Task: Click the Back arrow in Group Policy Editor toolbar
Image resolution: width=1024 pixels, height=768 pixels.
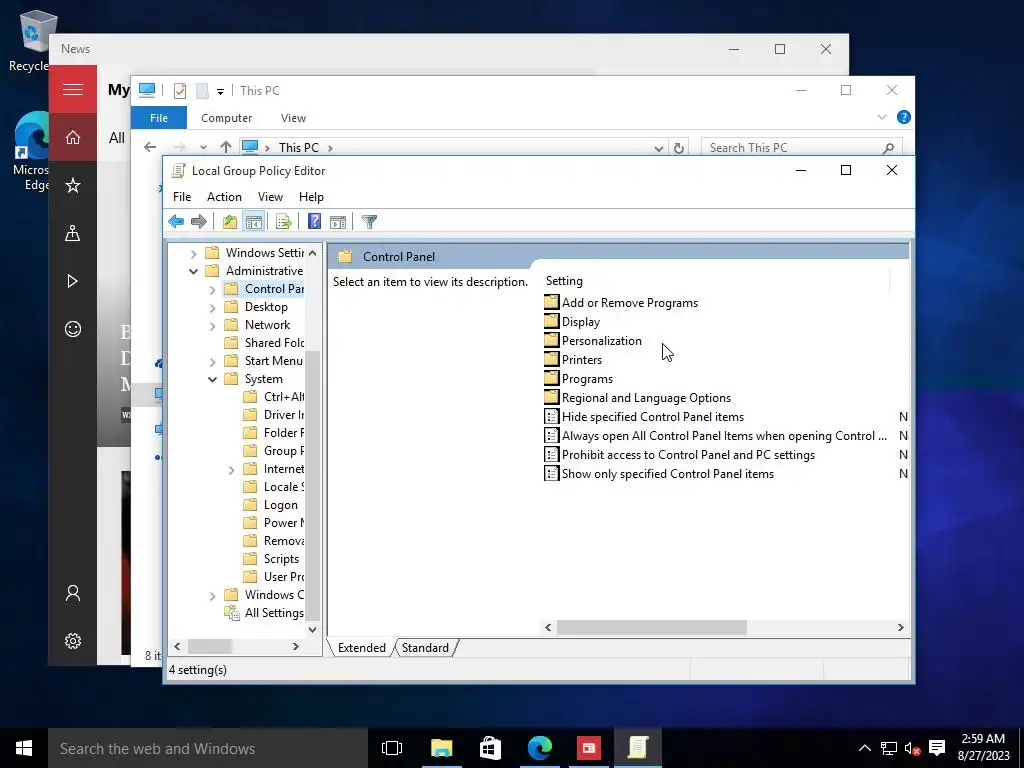Action: pos(176,221)
